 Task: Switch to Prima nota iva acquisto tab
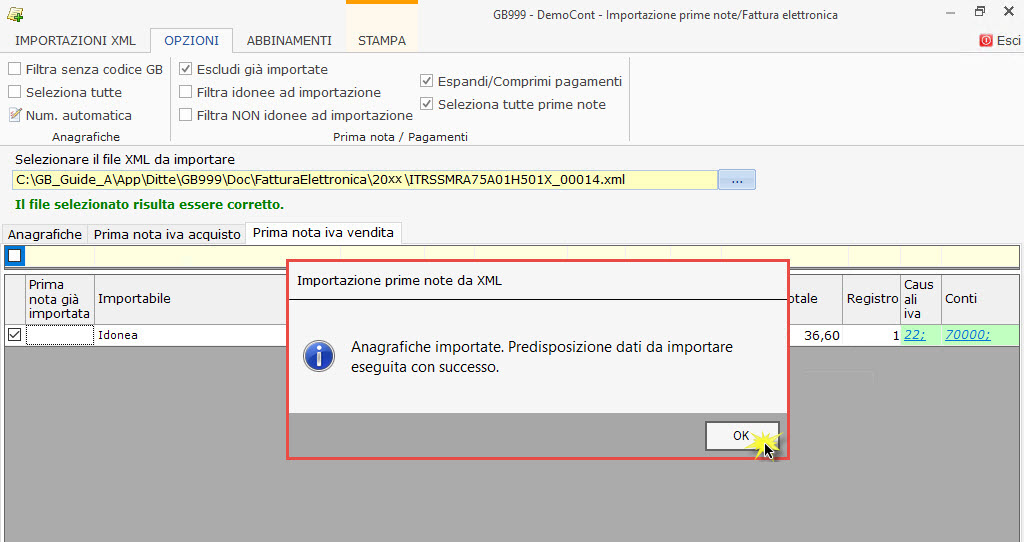(x=167, y=234)
